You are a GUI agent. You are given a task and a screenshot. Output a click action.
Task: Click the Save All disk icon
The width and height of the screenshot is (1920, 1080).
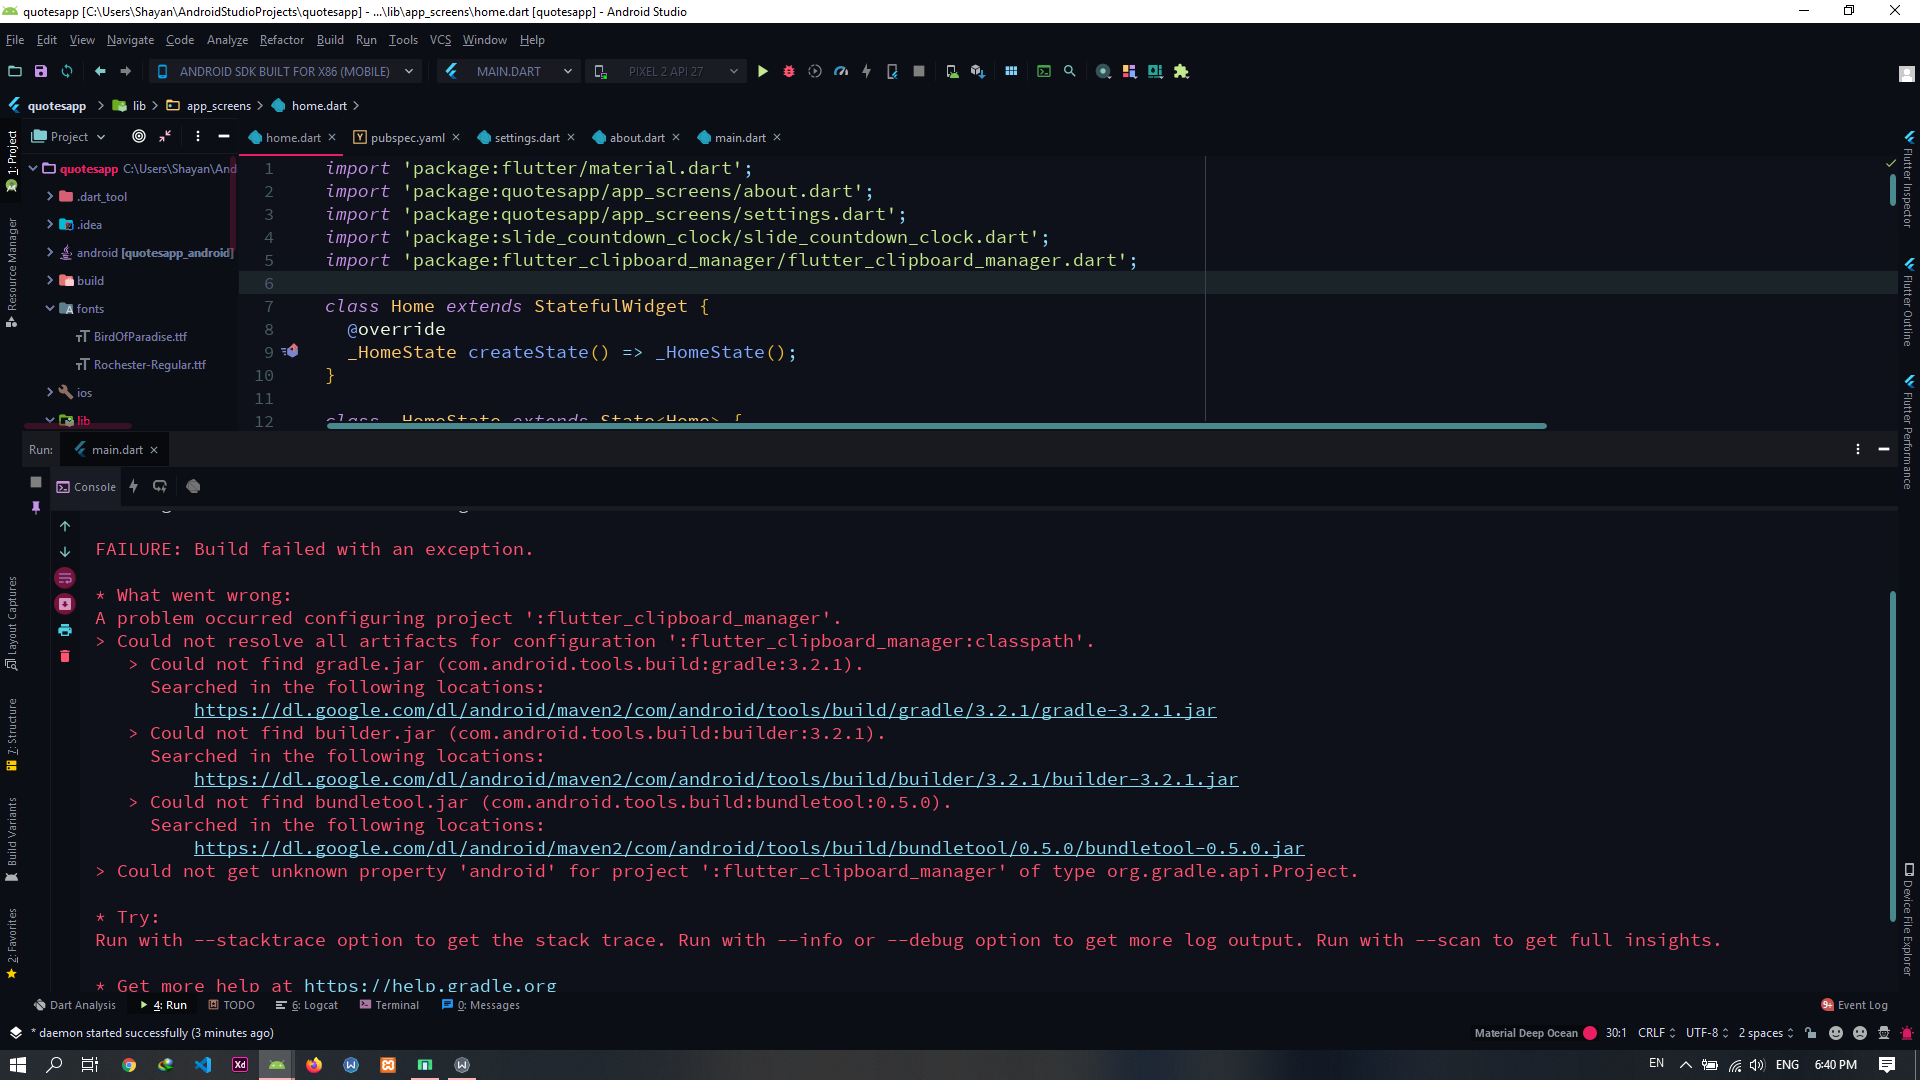pos(41,72)
